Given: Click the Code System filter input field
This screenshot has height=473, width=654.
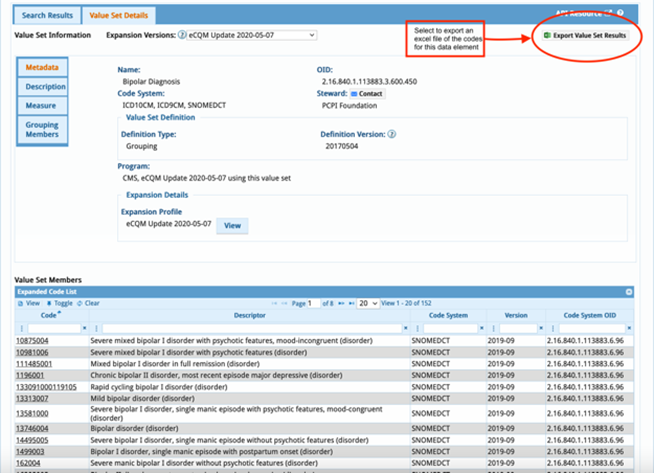Looking at the screenshot, I should pyautogui.click(x=450, y=329).
